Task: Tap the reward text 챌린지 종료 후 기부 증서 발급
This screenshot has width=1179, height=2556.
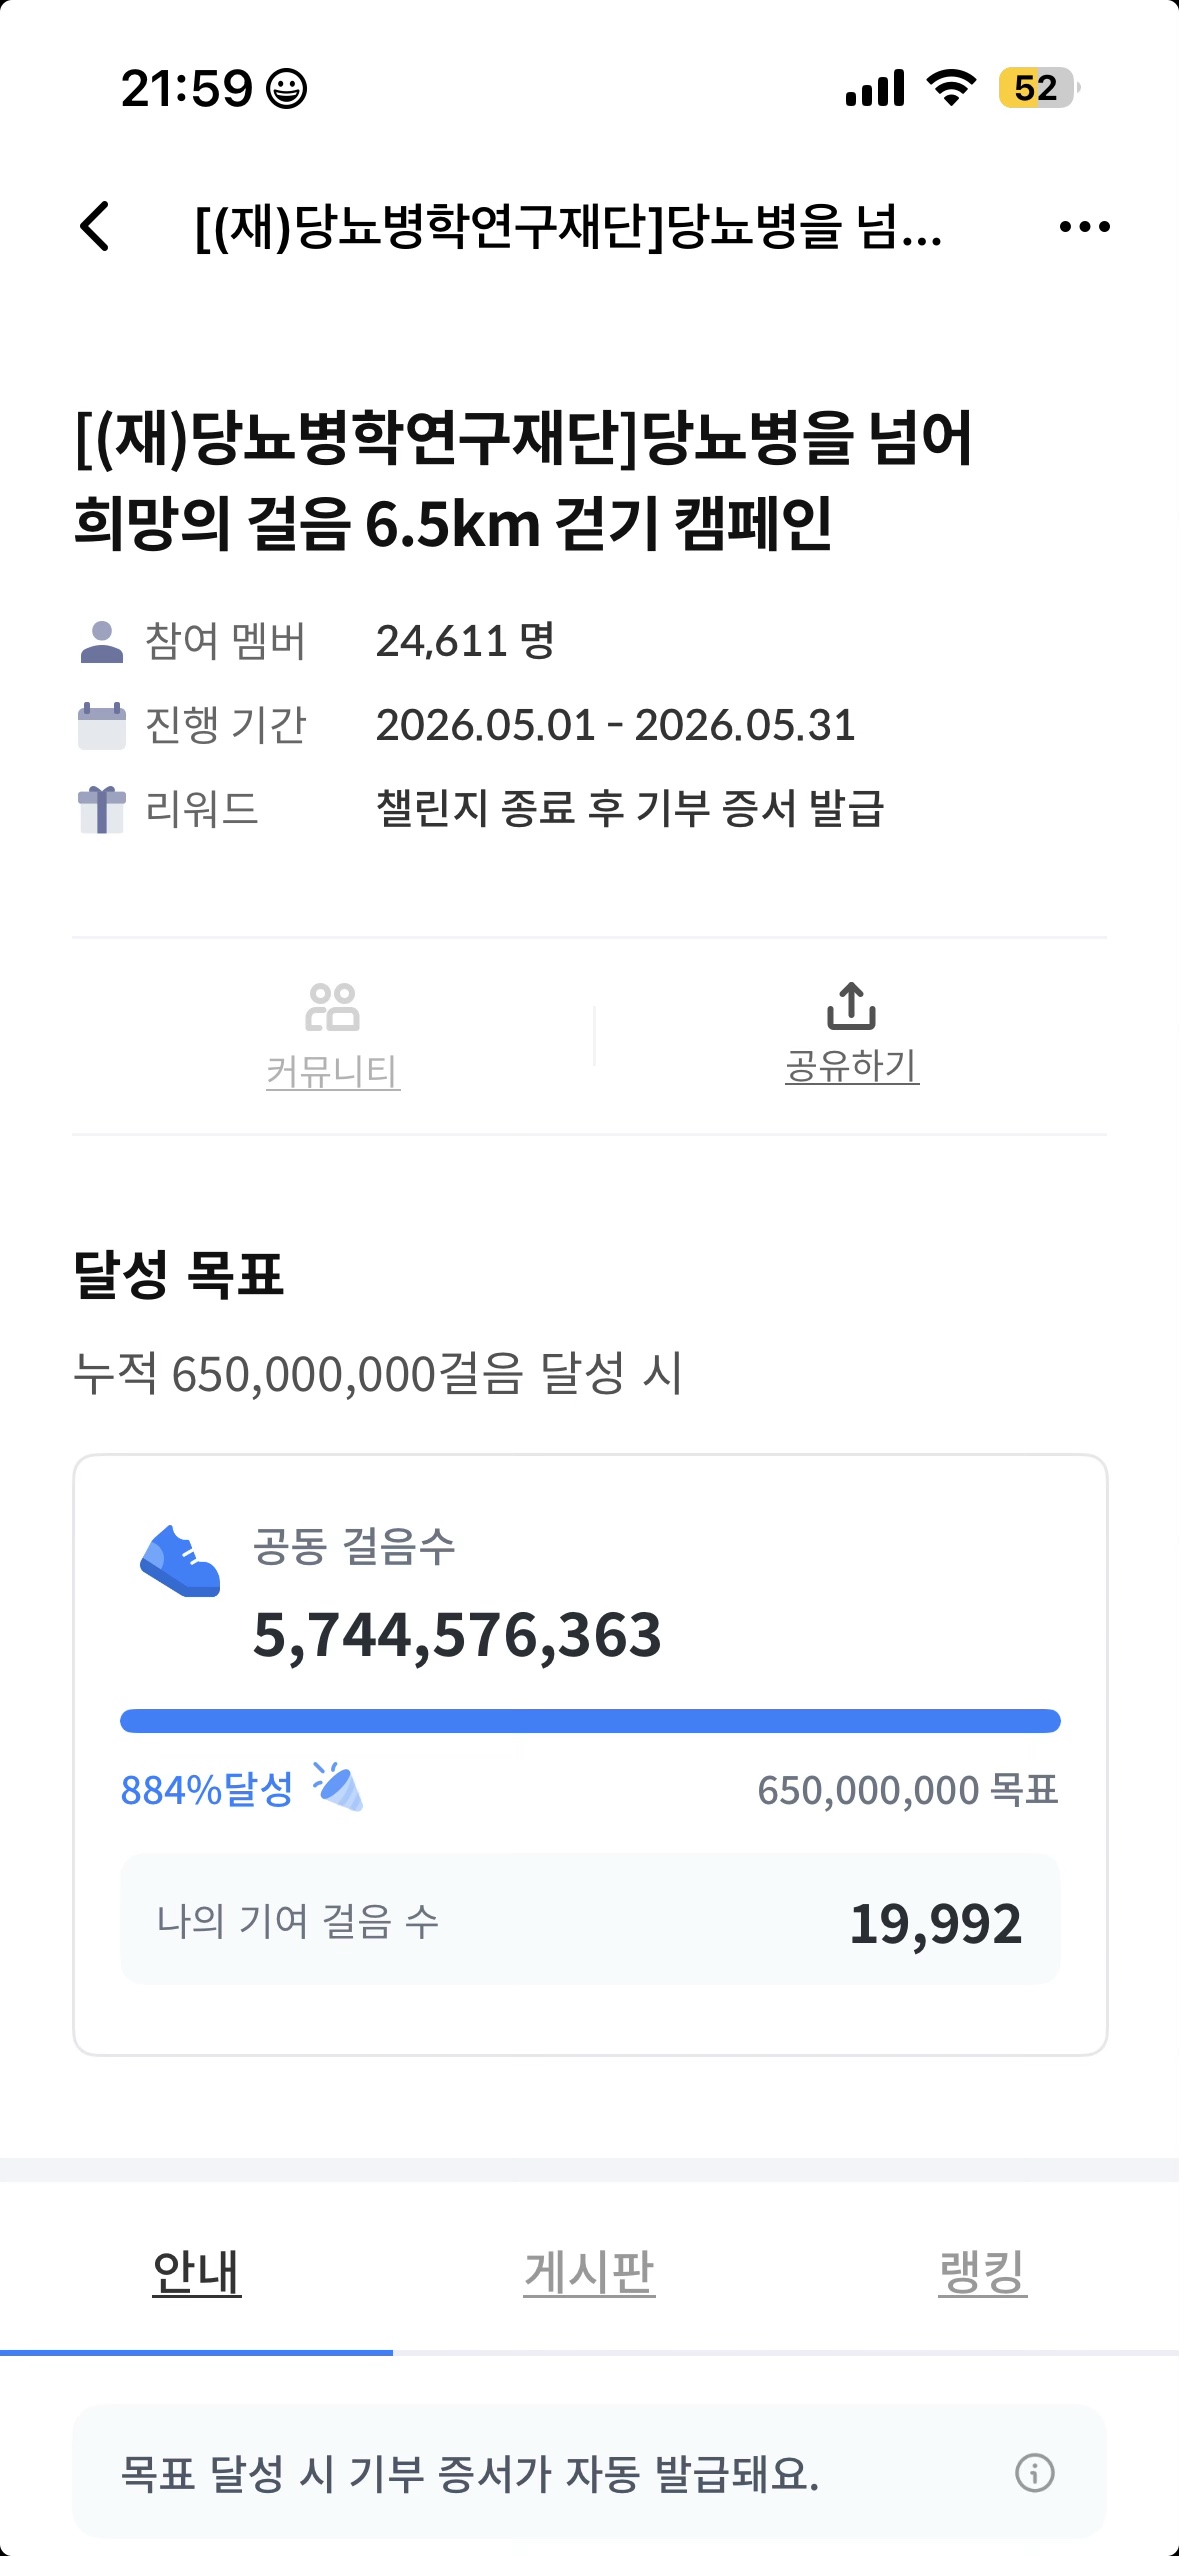Action: click(630, 809)
